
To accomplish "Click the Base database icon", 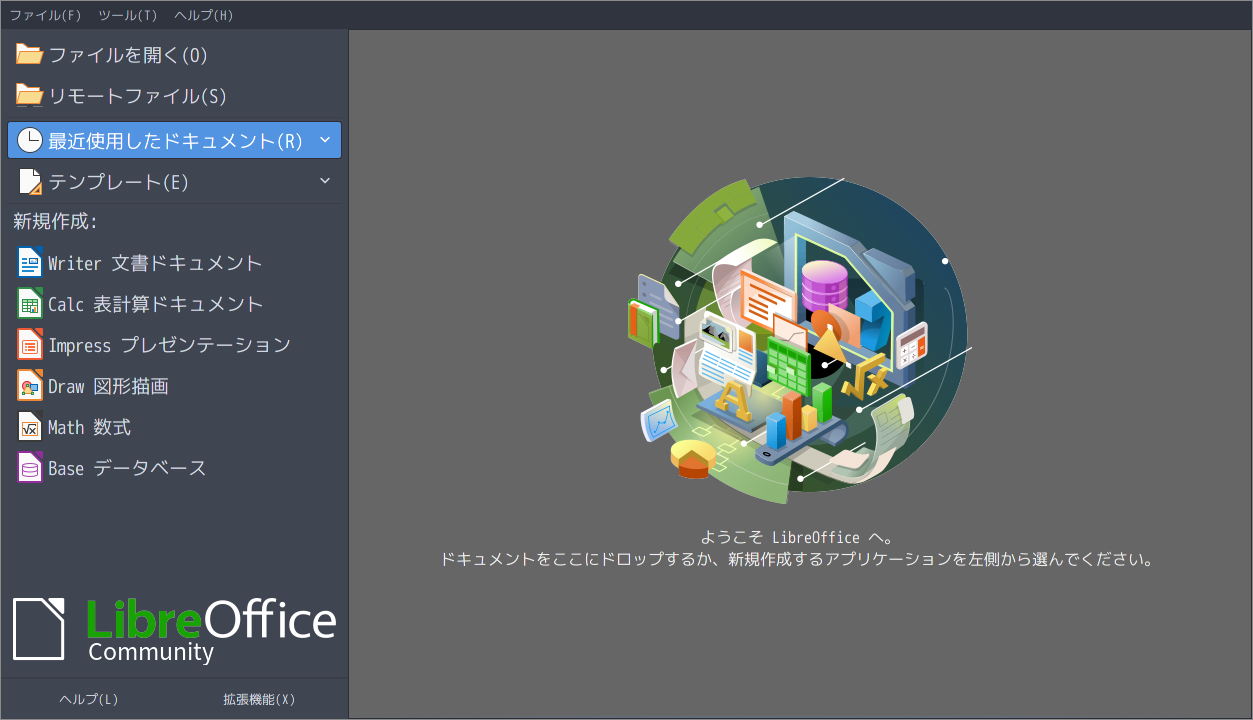I will (x=30, y=467).
